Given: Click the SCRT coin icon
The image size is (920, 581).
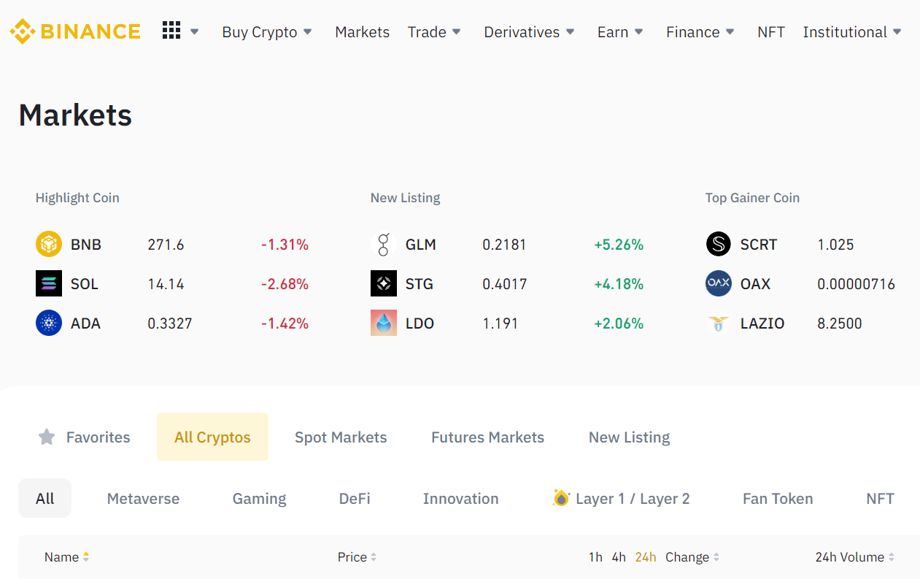Looking at the screenshot, I should point(718,244).
